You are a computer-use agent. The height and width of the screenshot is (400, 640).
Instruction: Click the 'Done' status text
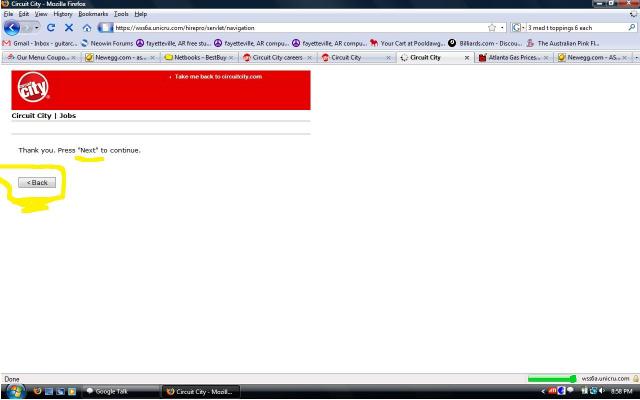(12, 379)
